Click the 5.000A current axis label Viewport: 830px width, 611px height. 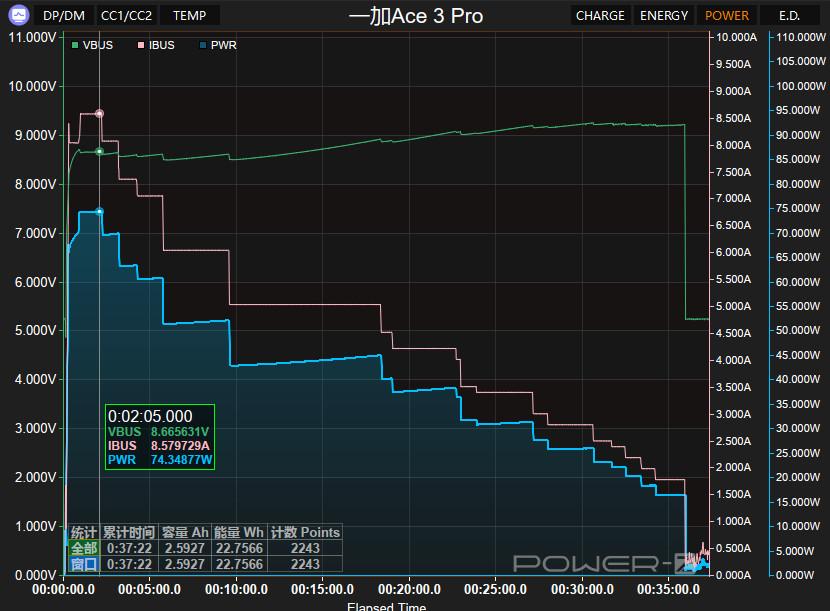click(x=733, y=306)
